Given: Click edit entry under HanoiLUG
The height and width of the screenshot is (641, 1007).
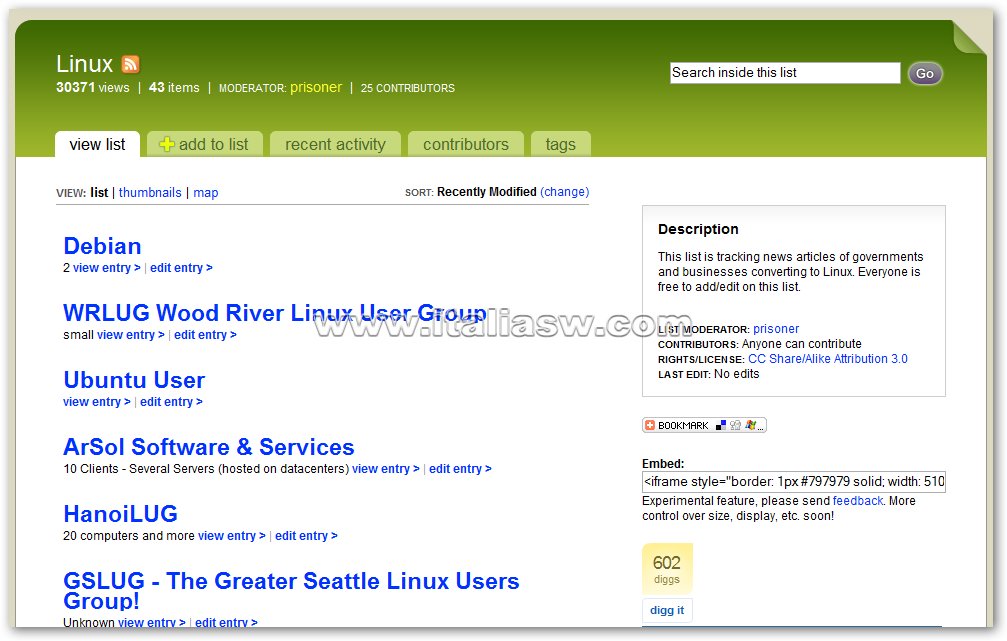Looking at the screenshot, I should pos(306,536).
